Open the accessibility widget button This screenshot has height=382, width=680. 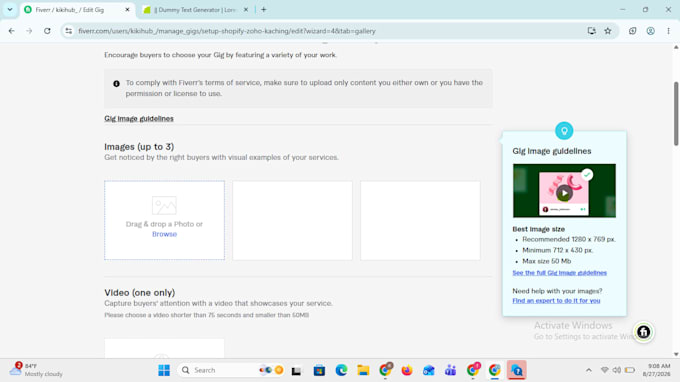click(643, 332)
